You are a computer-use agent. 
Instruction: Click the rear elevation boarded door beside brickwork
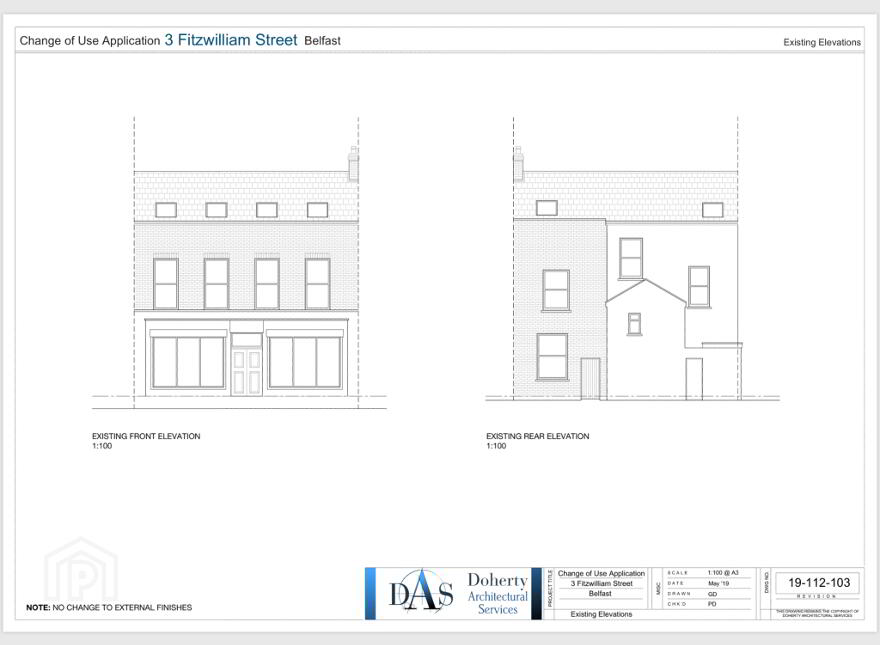(590, 379)
